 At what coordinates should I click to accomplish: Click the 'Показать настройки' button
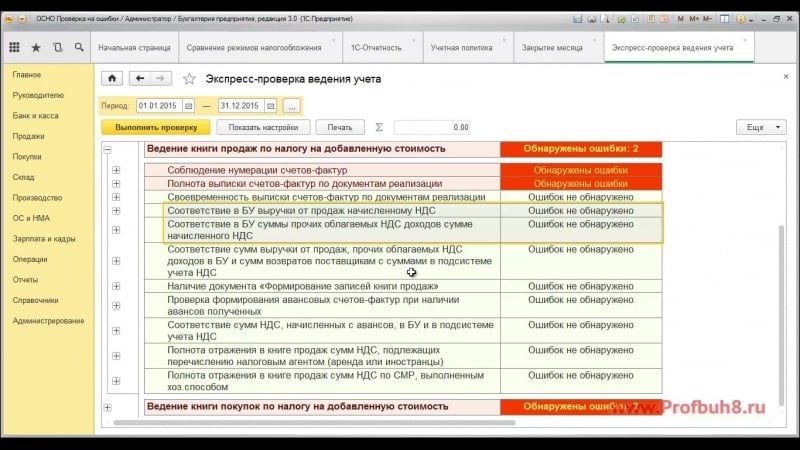click(263, 127)
